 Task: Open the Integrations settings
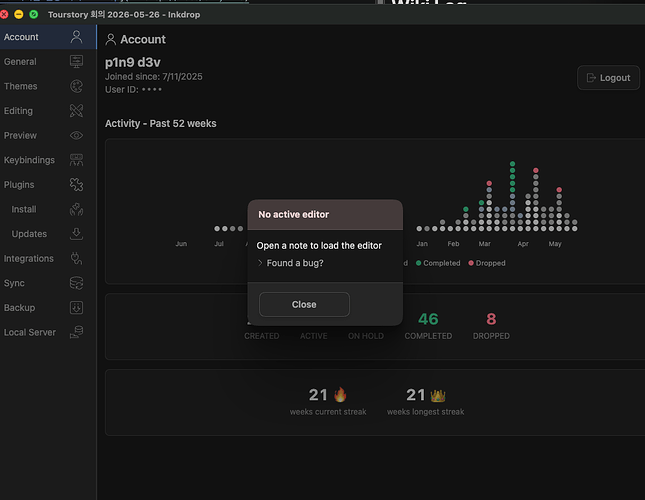[48, 259]
